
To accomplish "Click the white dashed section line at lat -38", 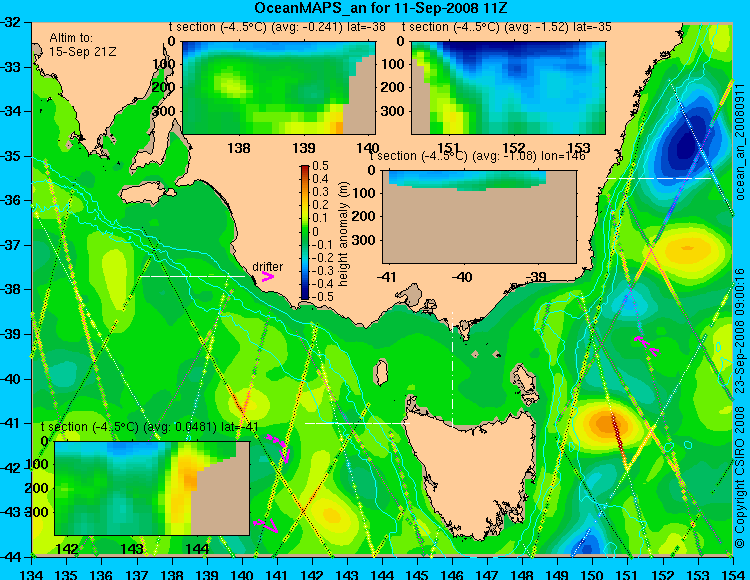I will tap(192, 276).
